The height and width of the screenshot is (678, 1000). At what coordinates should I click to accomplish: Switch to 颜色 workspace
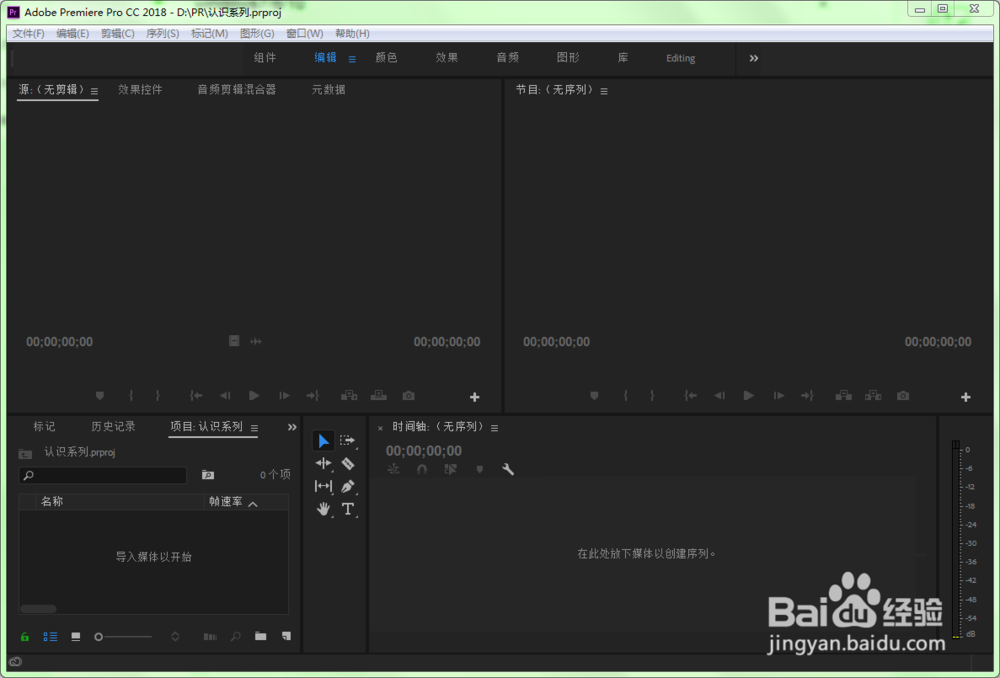[386, 57]
